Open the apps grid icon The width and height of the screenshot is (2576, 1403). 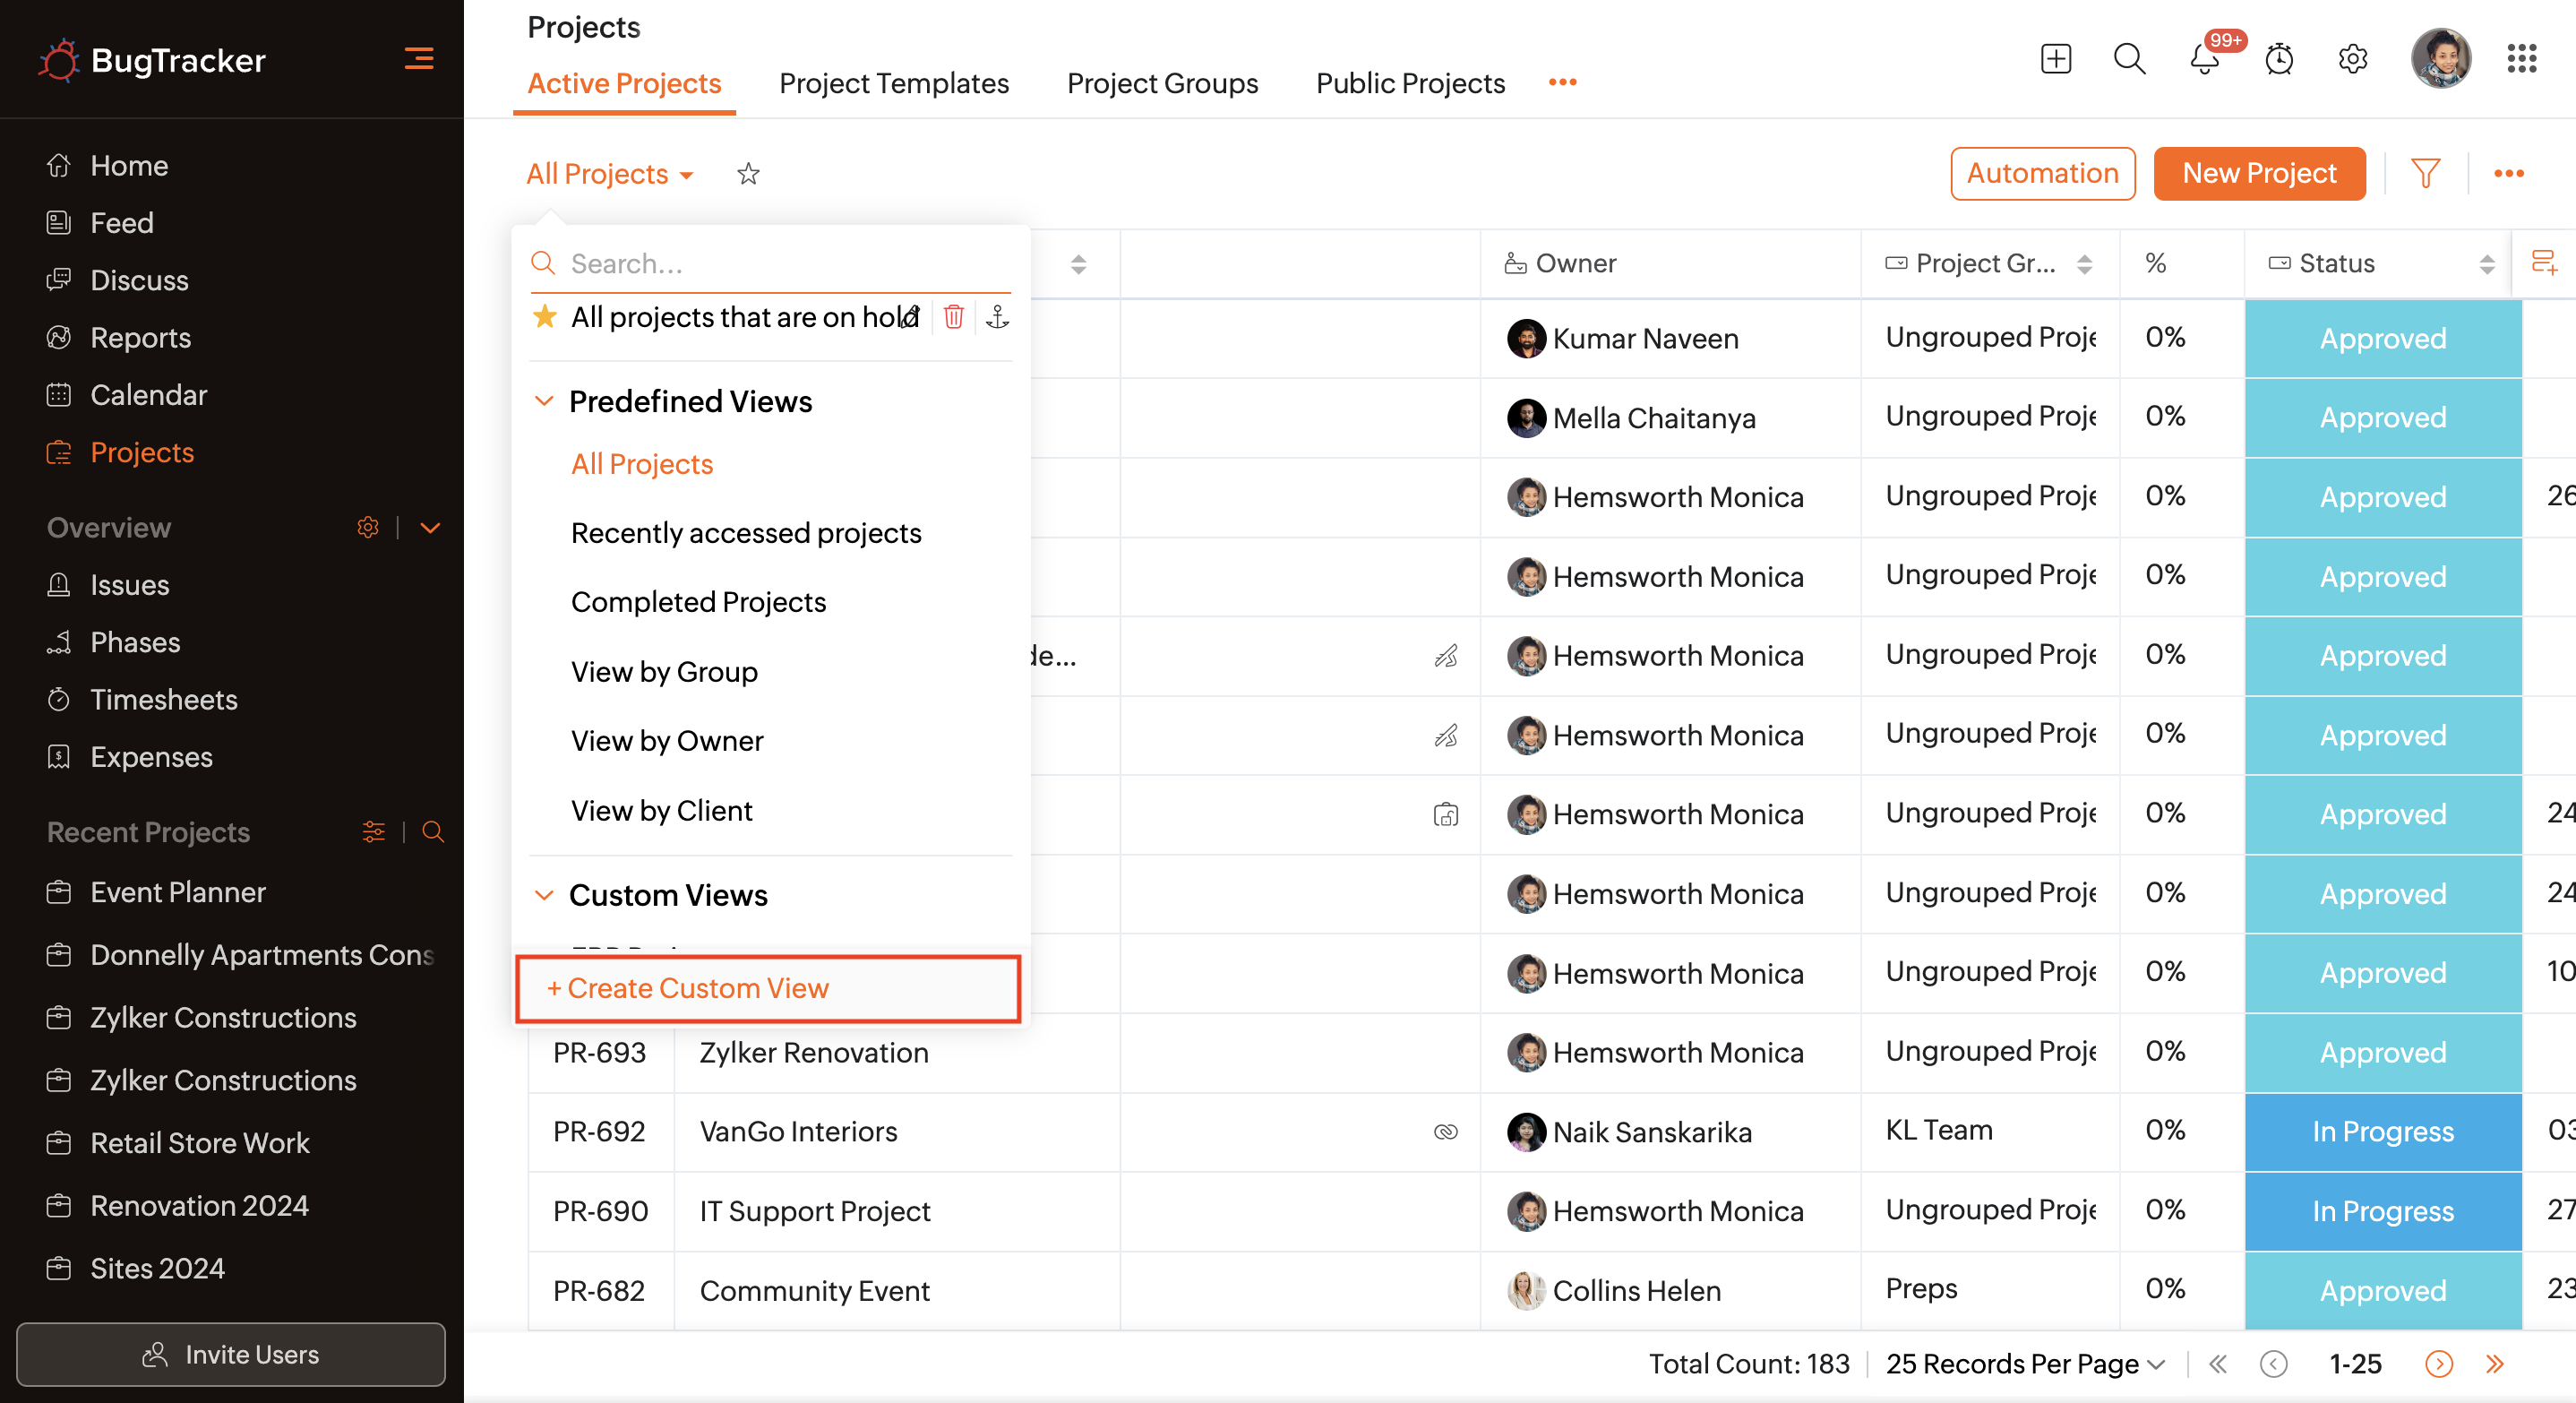[x=2521, y=59]
